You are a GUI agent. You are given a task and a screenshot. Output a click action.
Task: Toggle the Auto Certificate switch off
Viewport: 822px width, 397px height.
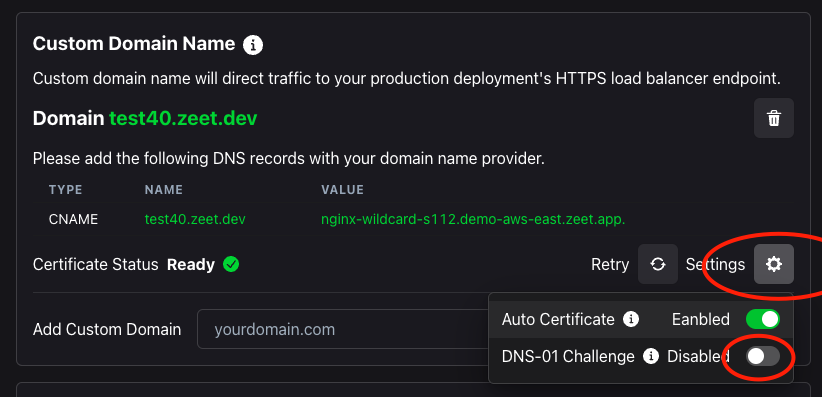pos(763,319)
